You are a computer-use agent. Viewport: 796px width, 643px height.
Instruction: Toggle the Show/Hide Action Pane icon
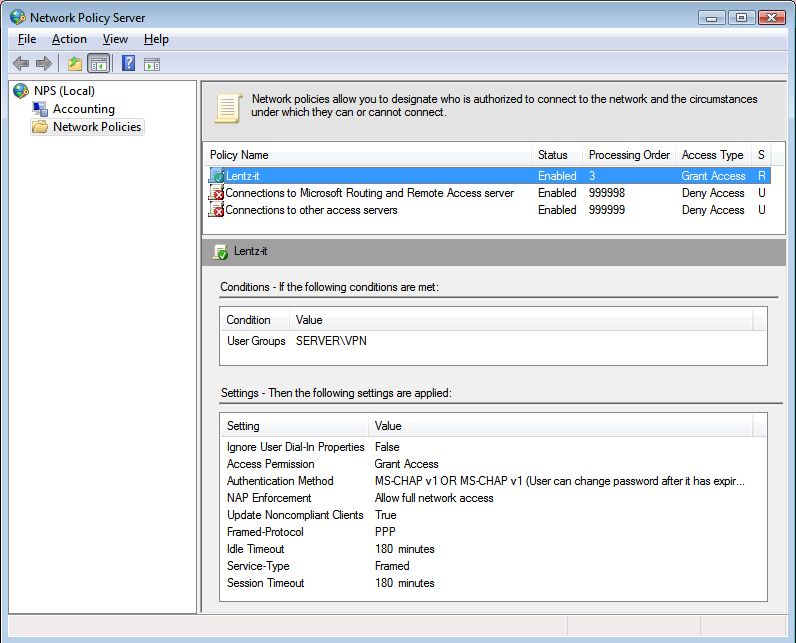pos(151,64)
